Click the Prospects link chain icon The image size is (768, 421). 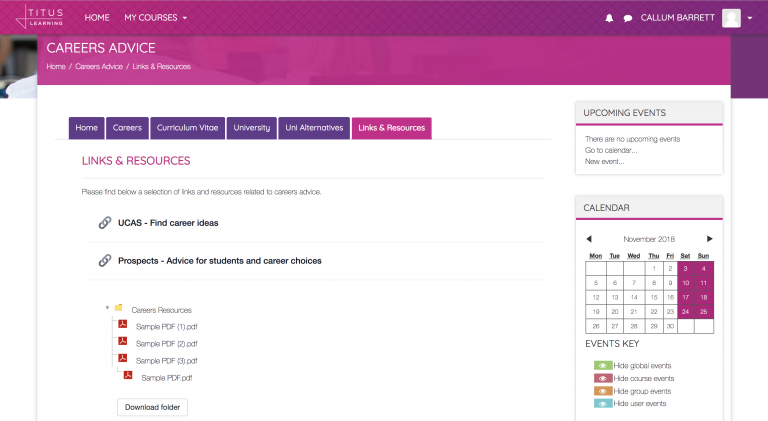[x=105, y=260]
